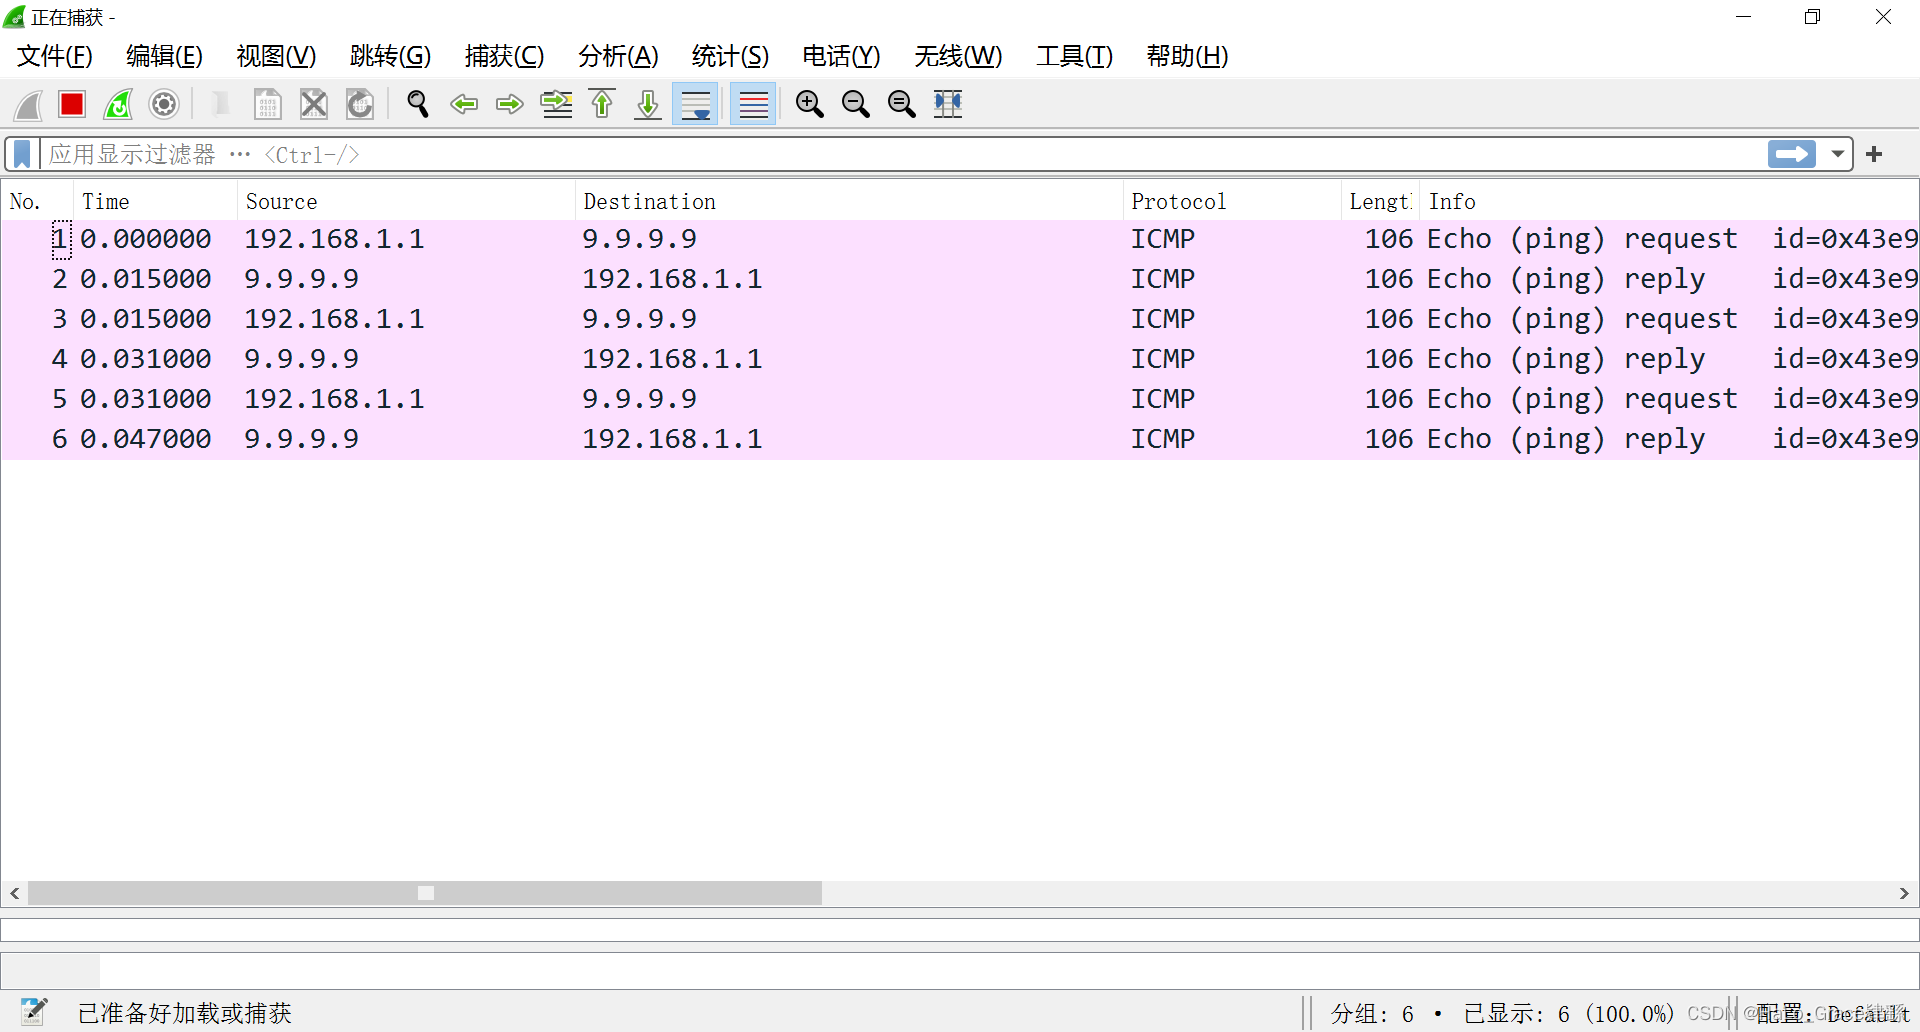Viewport: 1920px width, 1032px height.
Task: Open the 编辑(E) menu
Action: point(164,56)
